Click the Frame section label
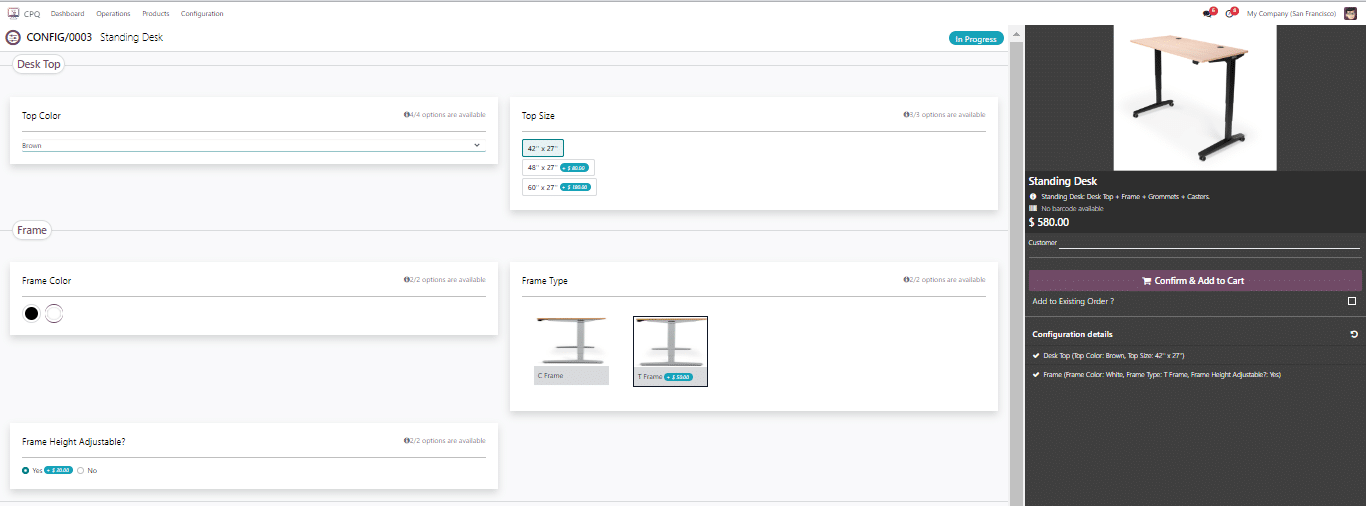This screenshot has width=1366, height=506. tap(32, 230)
